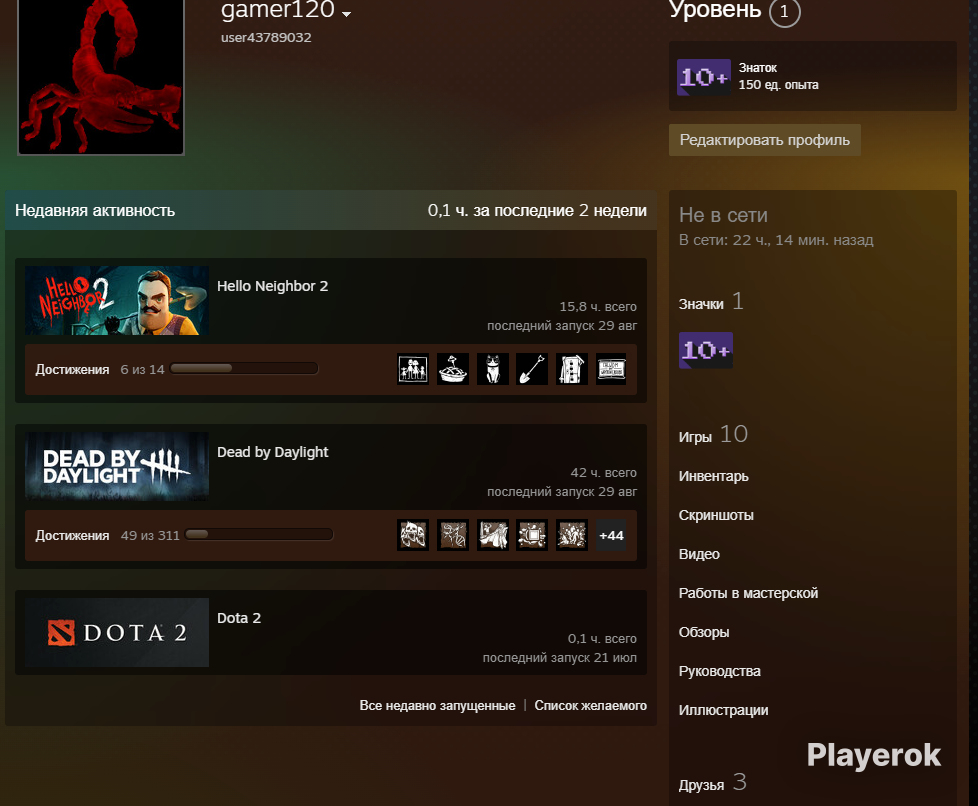
Task: Open the Dead by Daylight title link
Action: point(273,452)
